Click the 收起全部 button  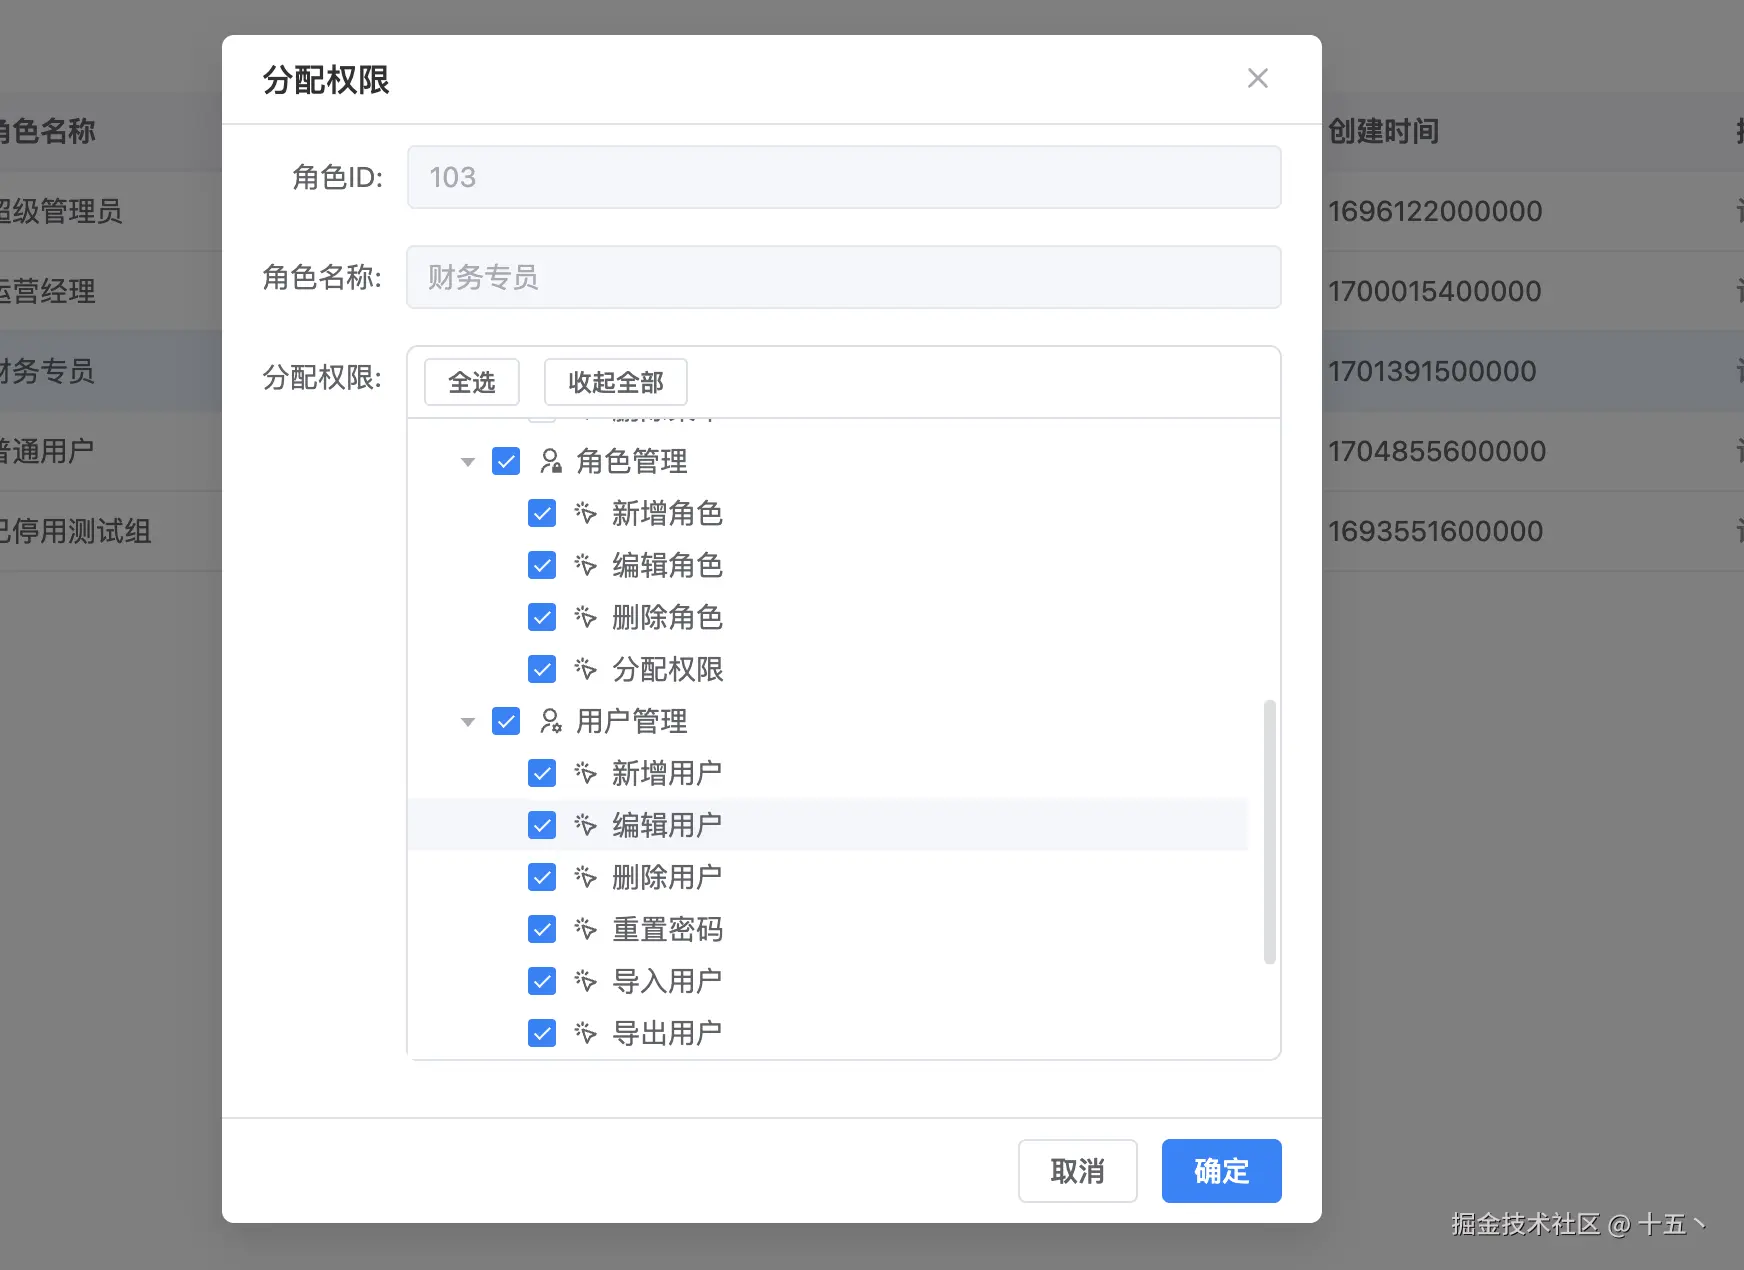pos(616,382)
